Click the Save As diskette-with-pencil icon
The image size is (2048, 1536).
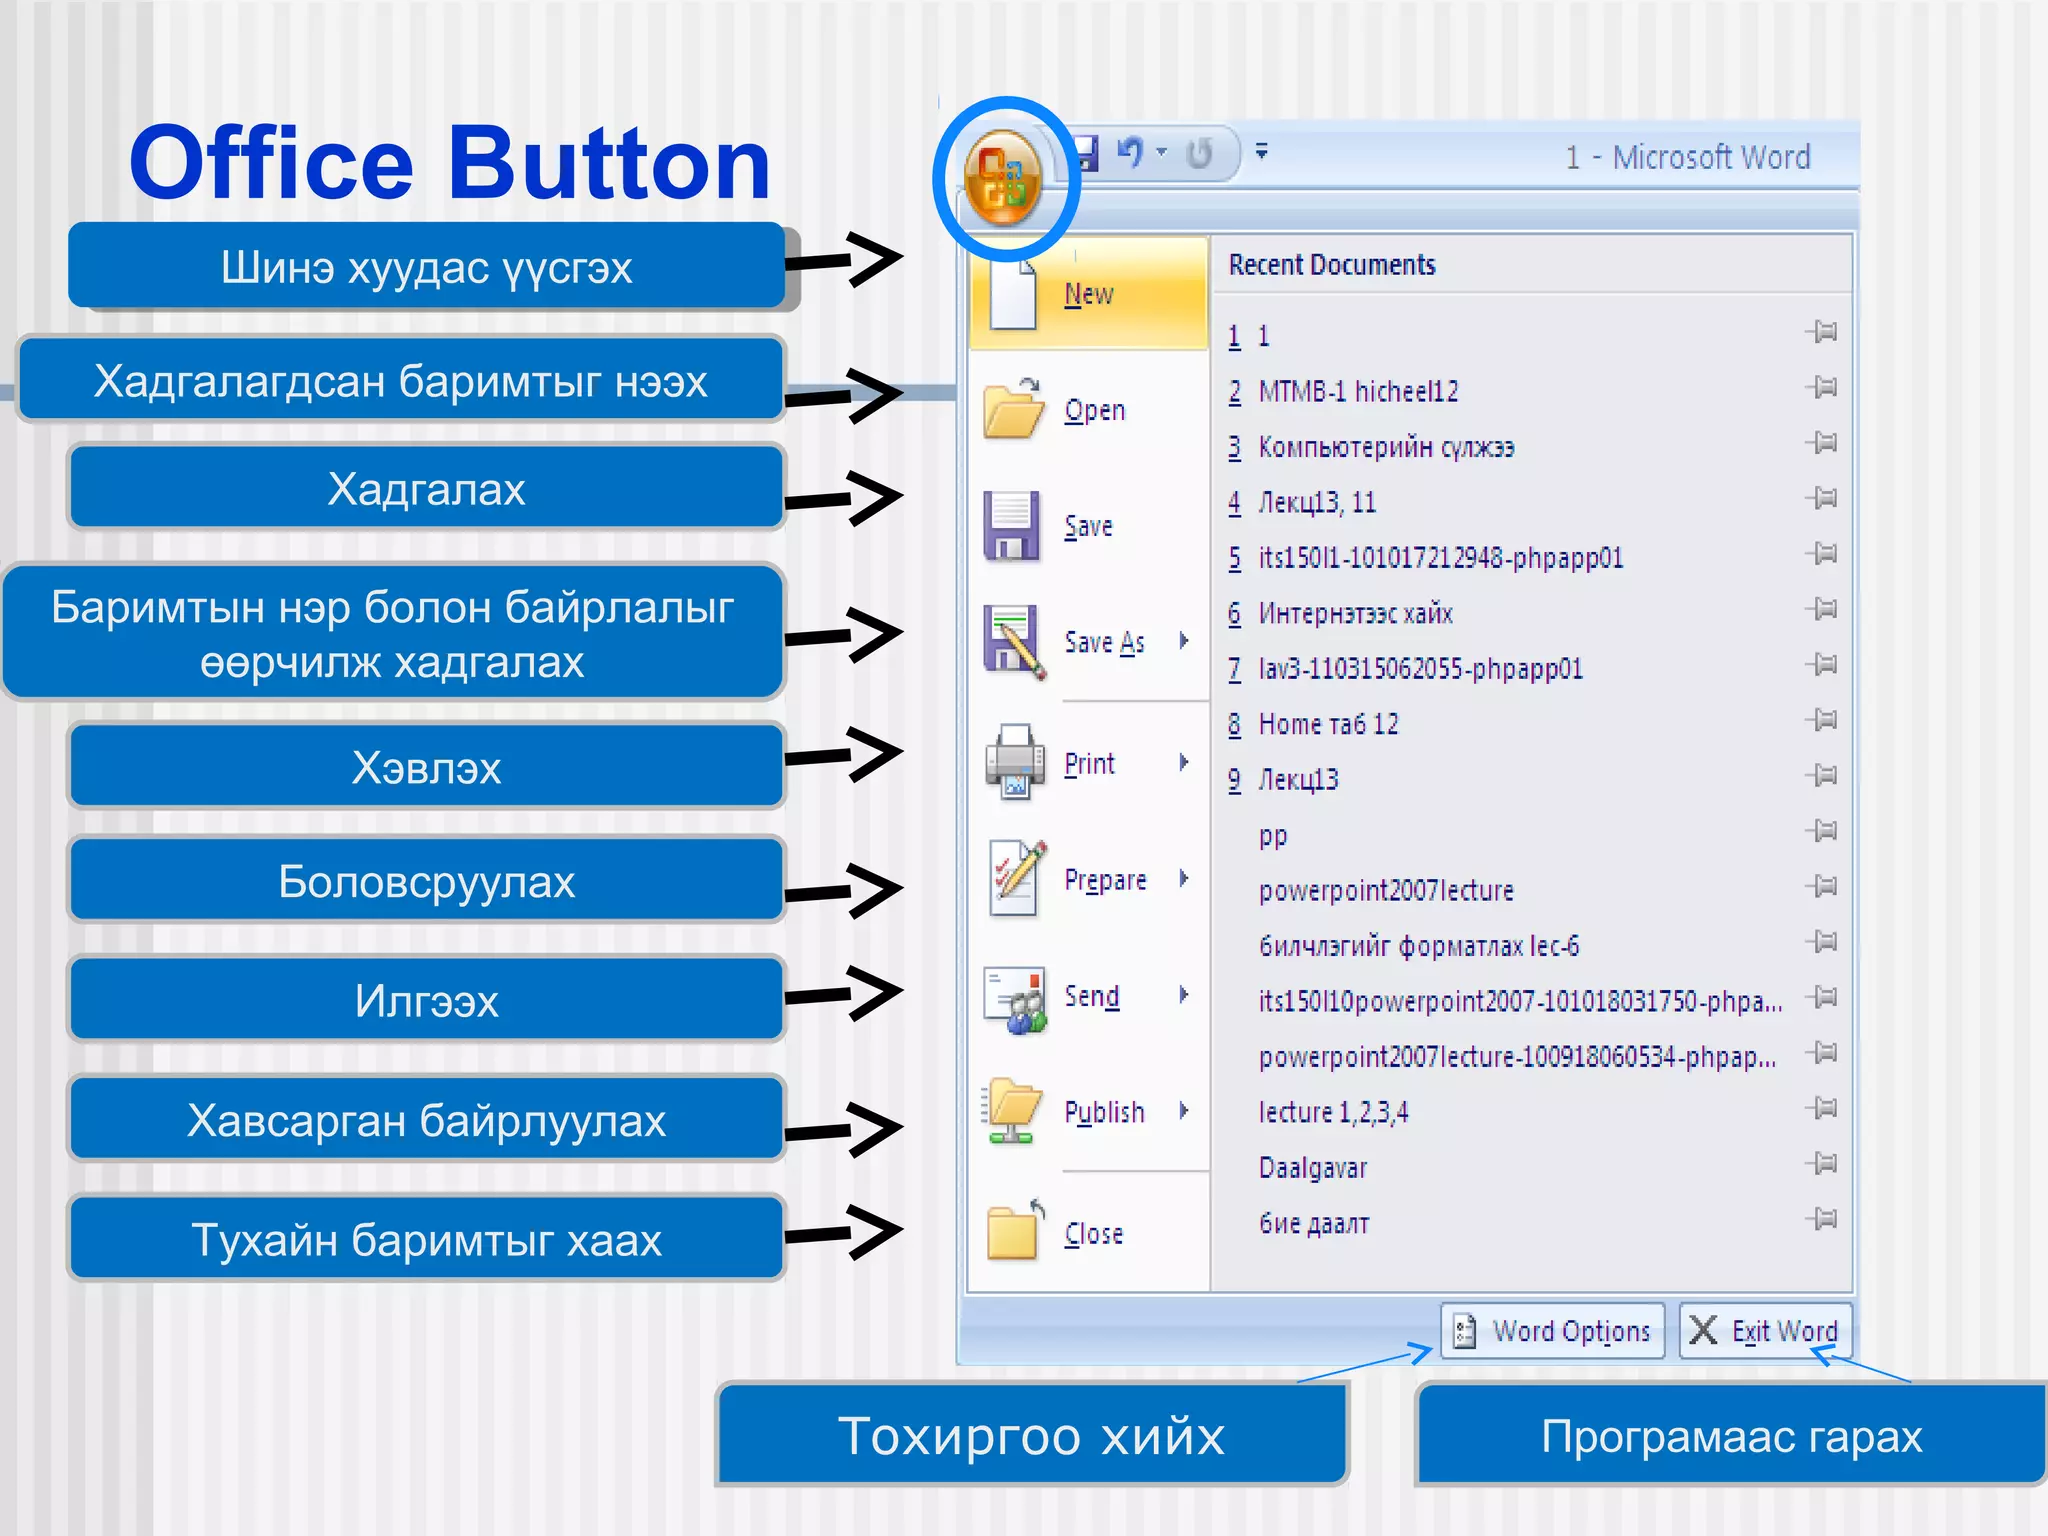point(1014,642)
